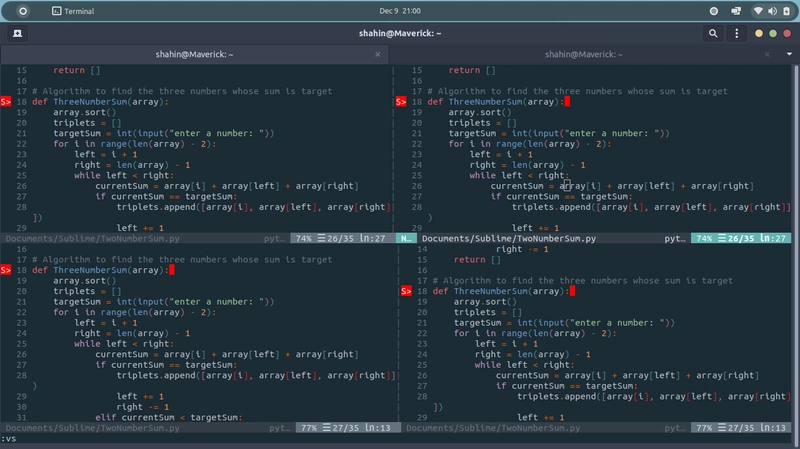Open the terminal search icon
The width and height of the screenshot is (800, 449).
pos(713,33)
